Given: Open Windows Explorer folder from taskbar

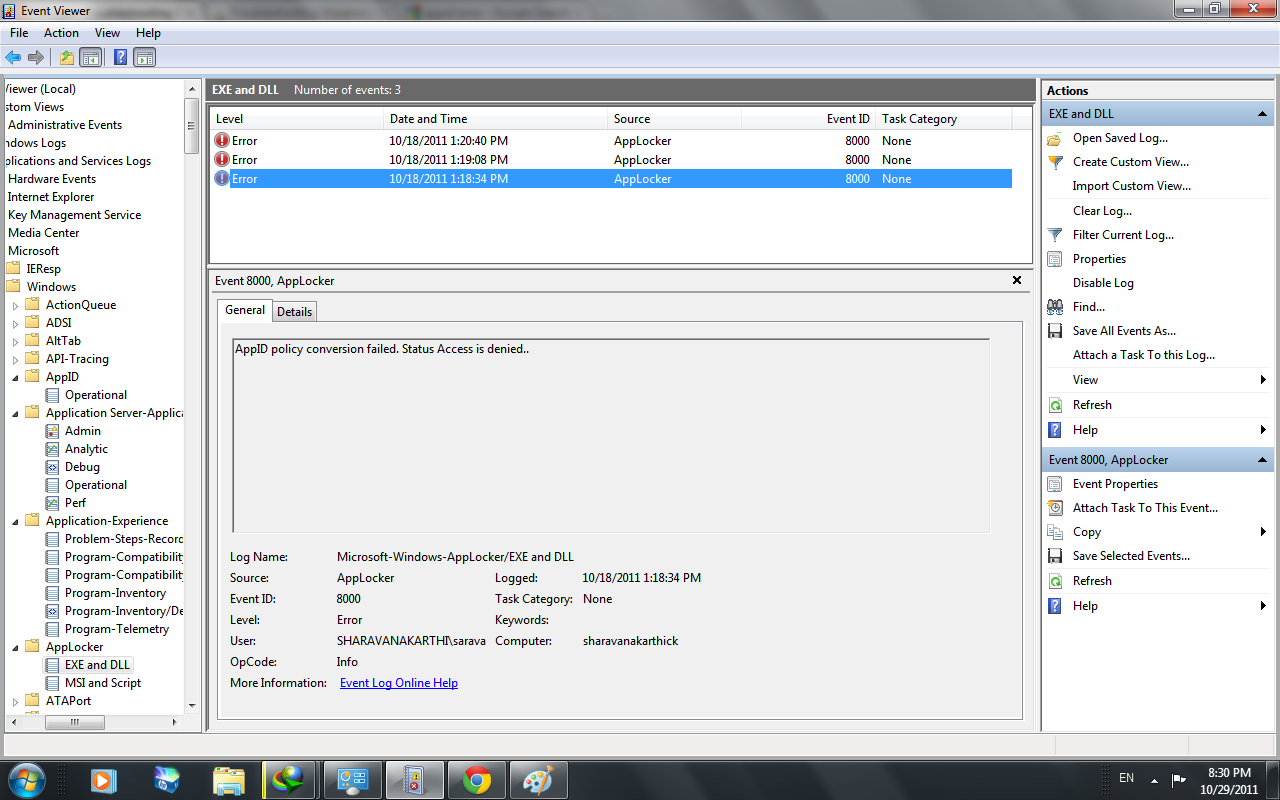Looking at the screenshot, I should click(x=229, y=779).
